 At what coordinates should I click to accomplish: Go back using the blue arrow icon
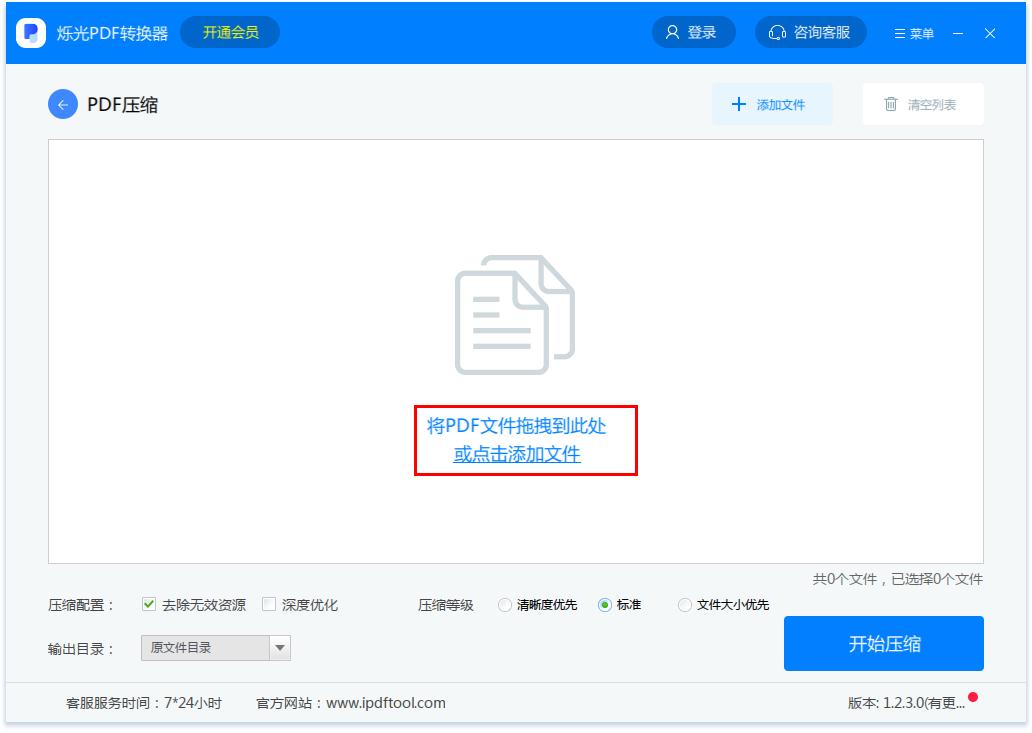(63, 102)
